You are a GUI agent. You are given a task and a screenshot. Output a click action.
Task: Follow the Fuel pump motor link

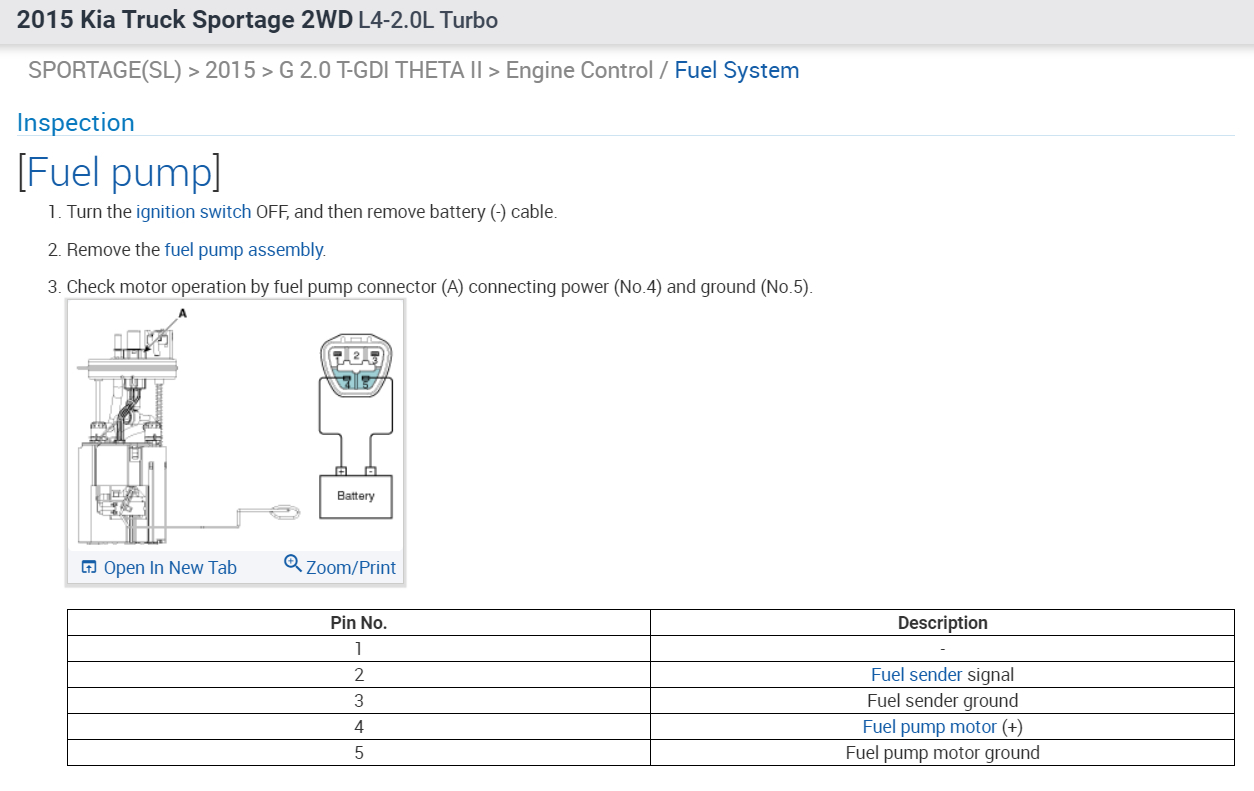point(930,727)
